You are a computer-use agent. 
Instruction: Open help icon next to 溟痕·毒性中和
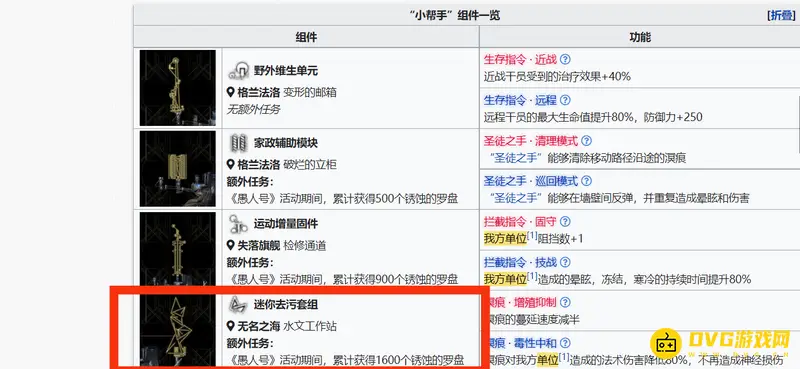pyautogui.click(x=565, y=343)
